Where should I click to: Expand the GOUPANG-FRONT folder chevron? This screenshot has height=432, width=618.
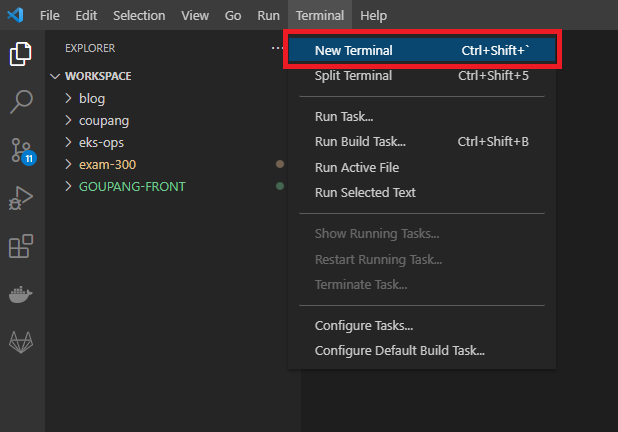(68, 186)
